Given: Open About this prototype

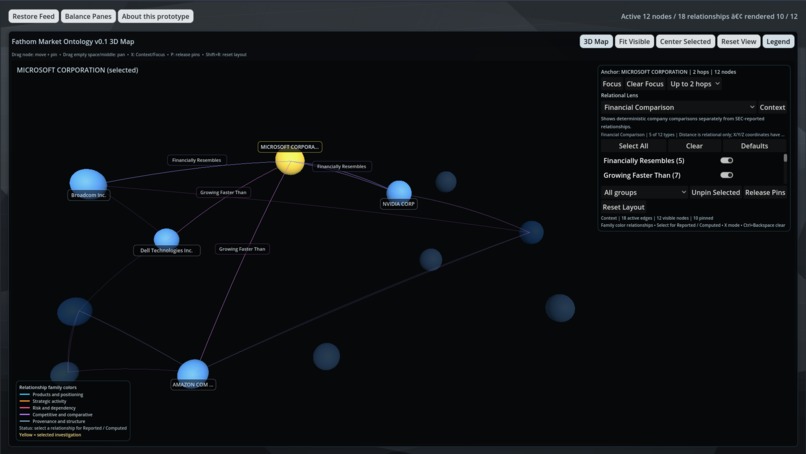Looking at the screenshot, I should 155,16.
